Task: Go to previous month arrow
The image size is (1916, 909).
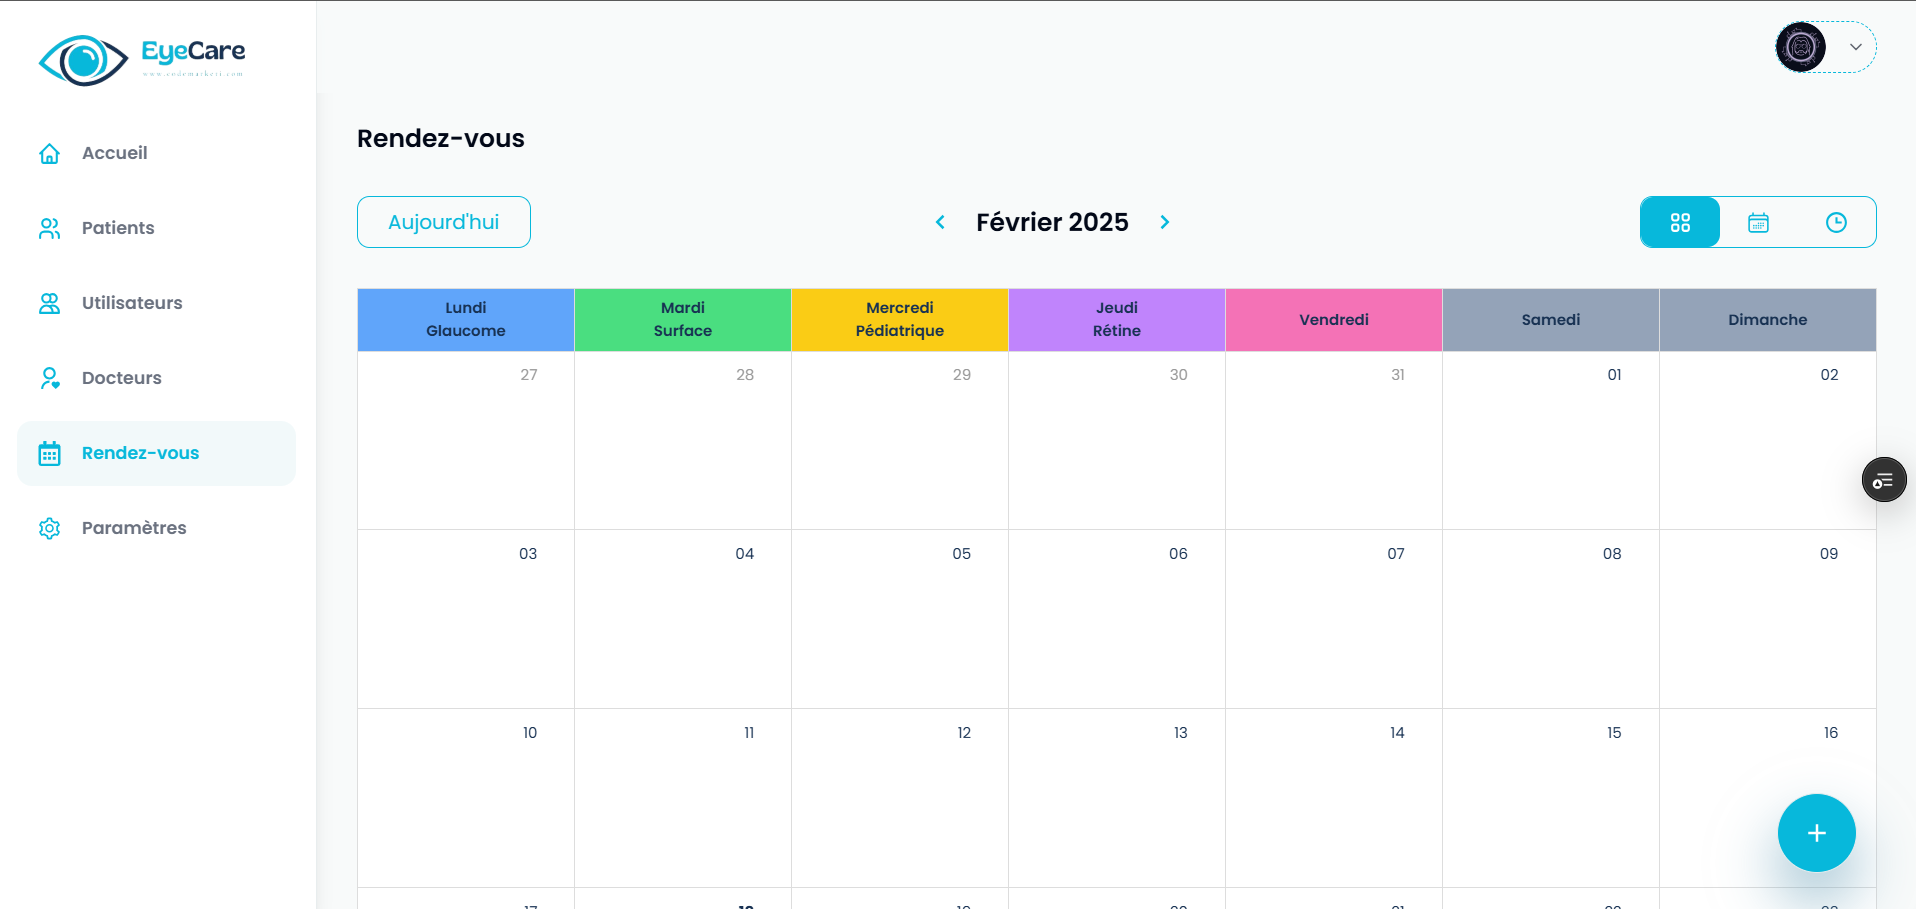Action: [940, 222]
